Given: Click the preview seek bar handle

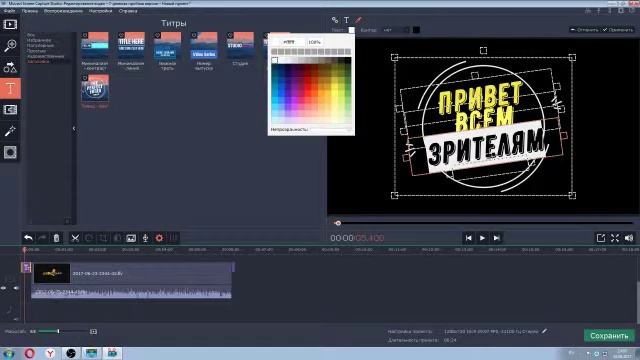Looking at the screenshot, I should click(338, 223).
